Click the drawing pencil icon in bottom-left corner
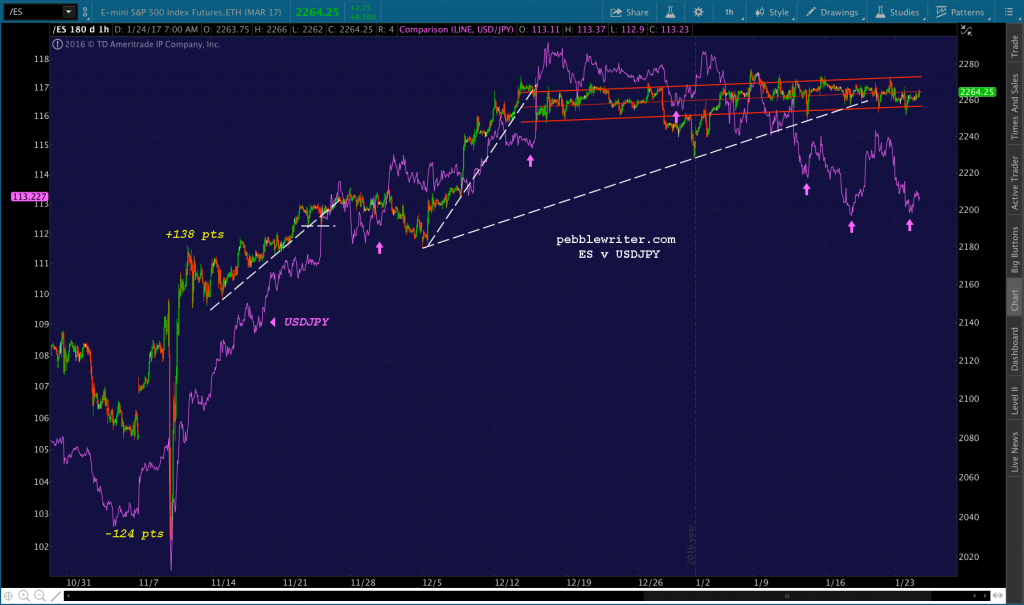The image size is (1024, 605). [55, 596]
